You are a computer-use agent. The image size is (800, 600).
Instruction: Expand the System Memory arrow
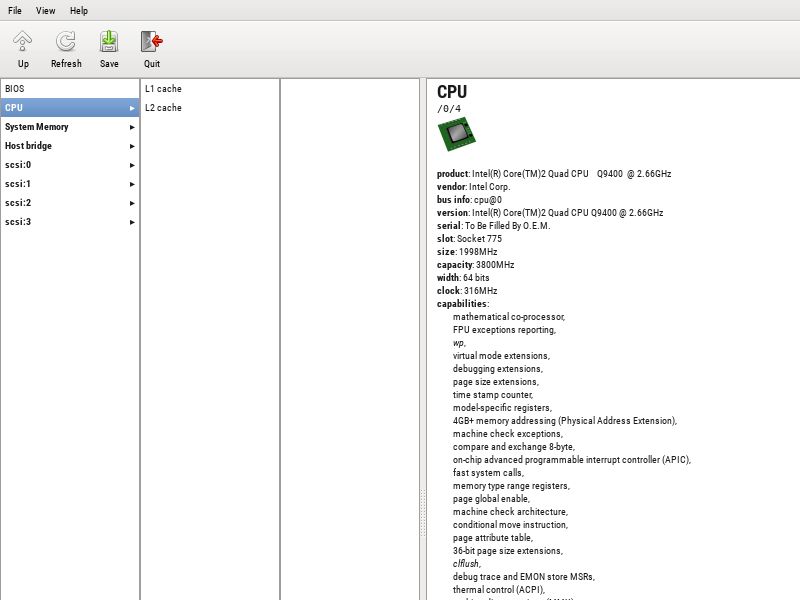tap(132, 127)
